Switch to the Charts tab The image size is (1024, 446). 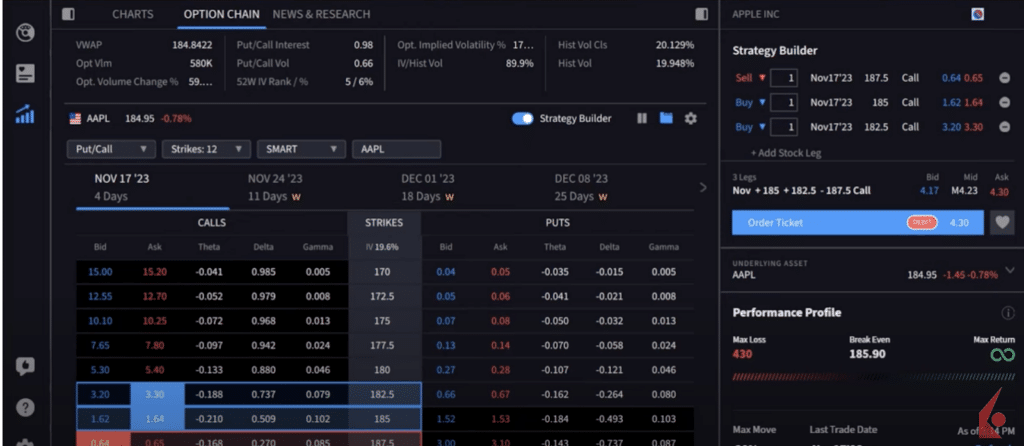(133, 14)
